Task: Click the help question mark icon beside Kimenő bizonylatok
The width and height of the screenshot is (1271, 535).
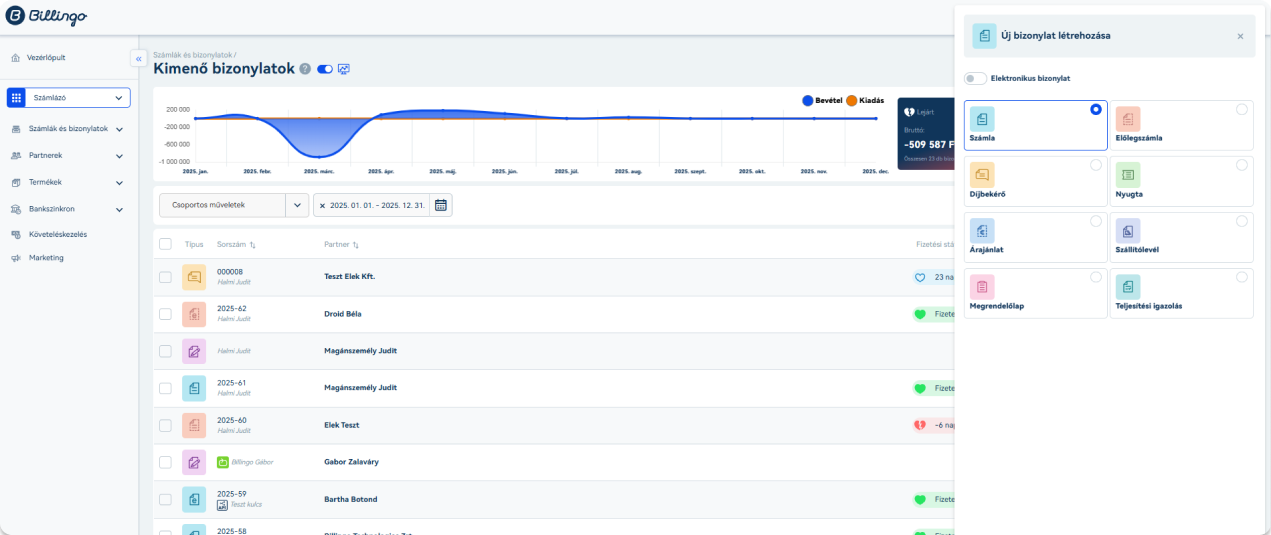Action: pos(305,69)
